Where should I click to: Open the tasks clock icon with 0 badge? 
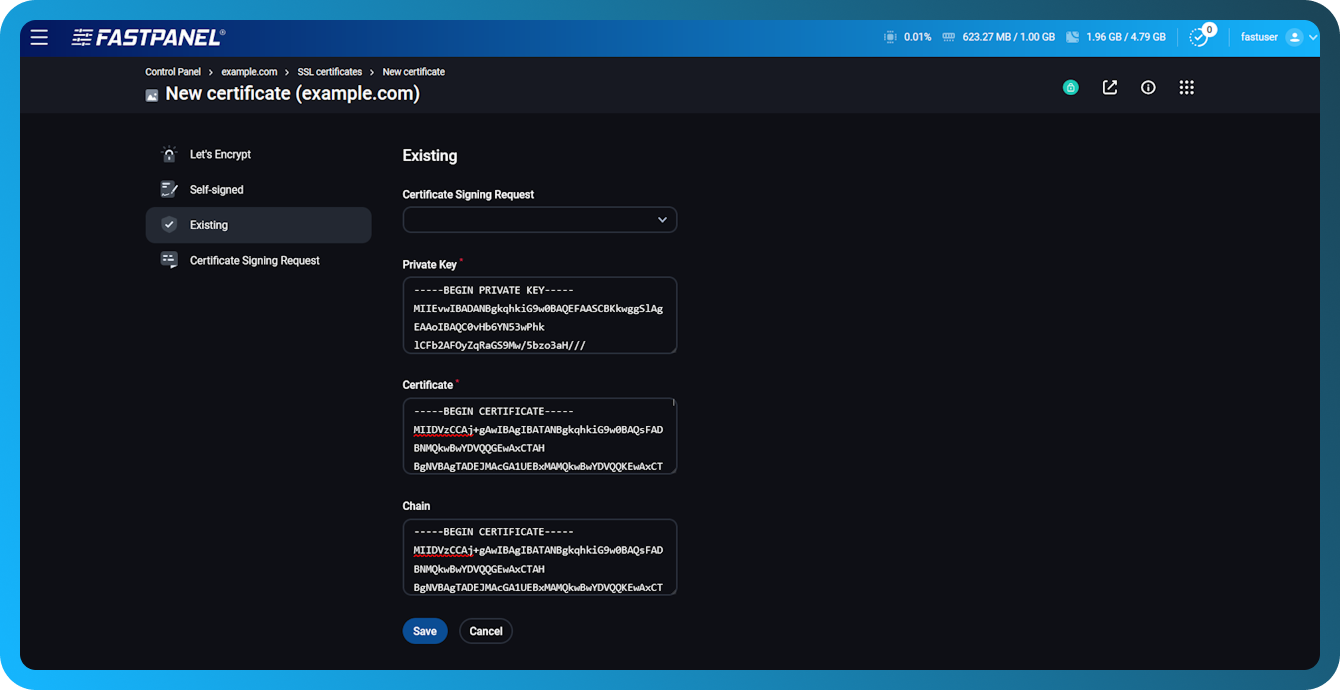tap(1199, 36)
